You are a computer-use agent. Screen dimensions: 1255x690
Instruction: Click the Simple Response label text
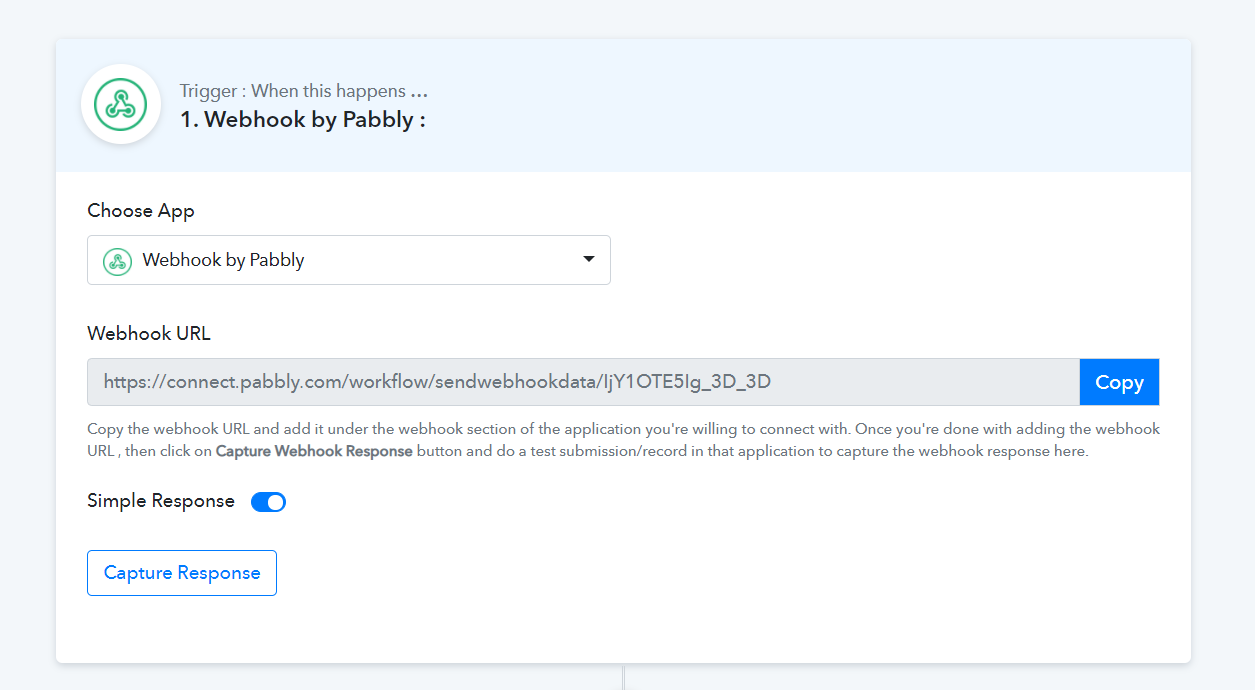coord(161,501)
